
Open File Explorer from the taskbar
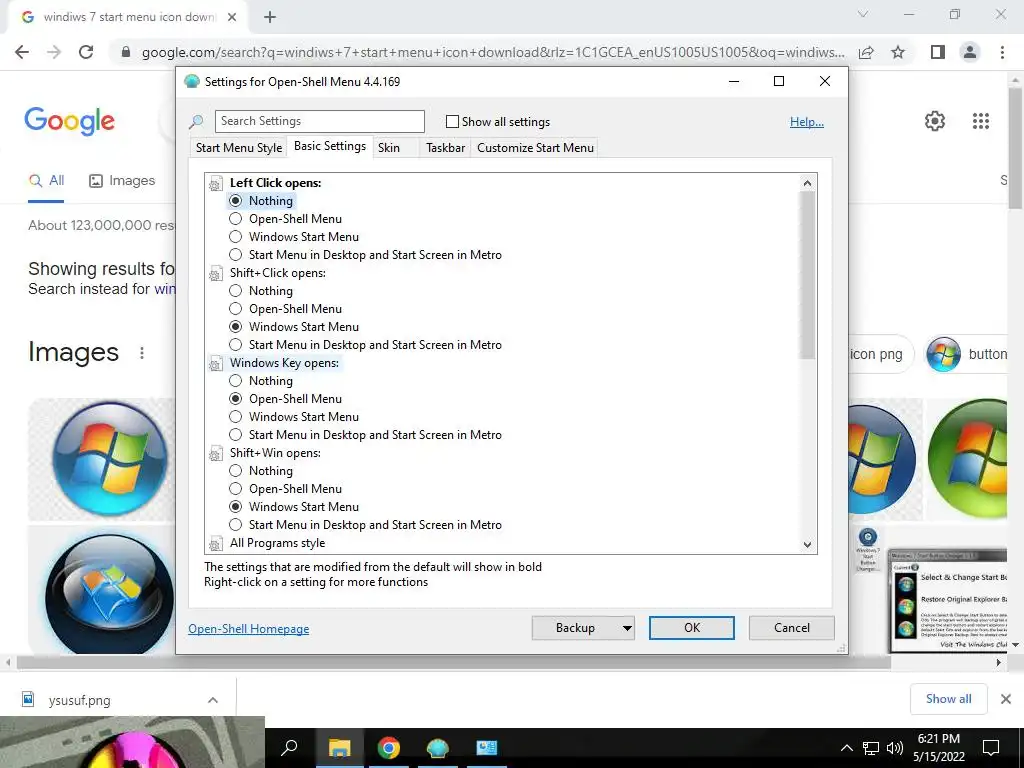point(340,747)
